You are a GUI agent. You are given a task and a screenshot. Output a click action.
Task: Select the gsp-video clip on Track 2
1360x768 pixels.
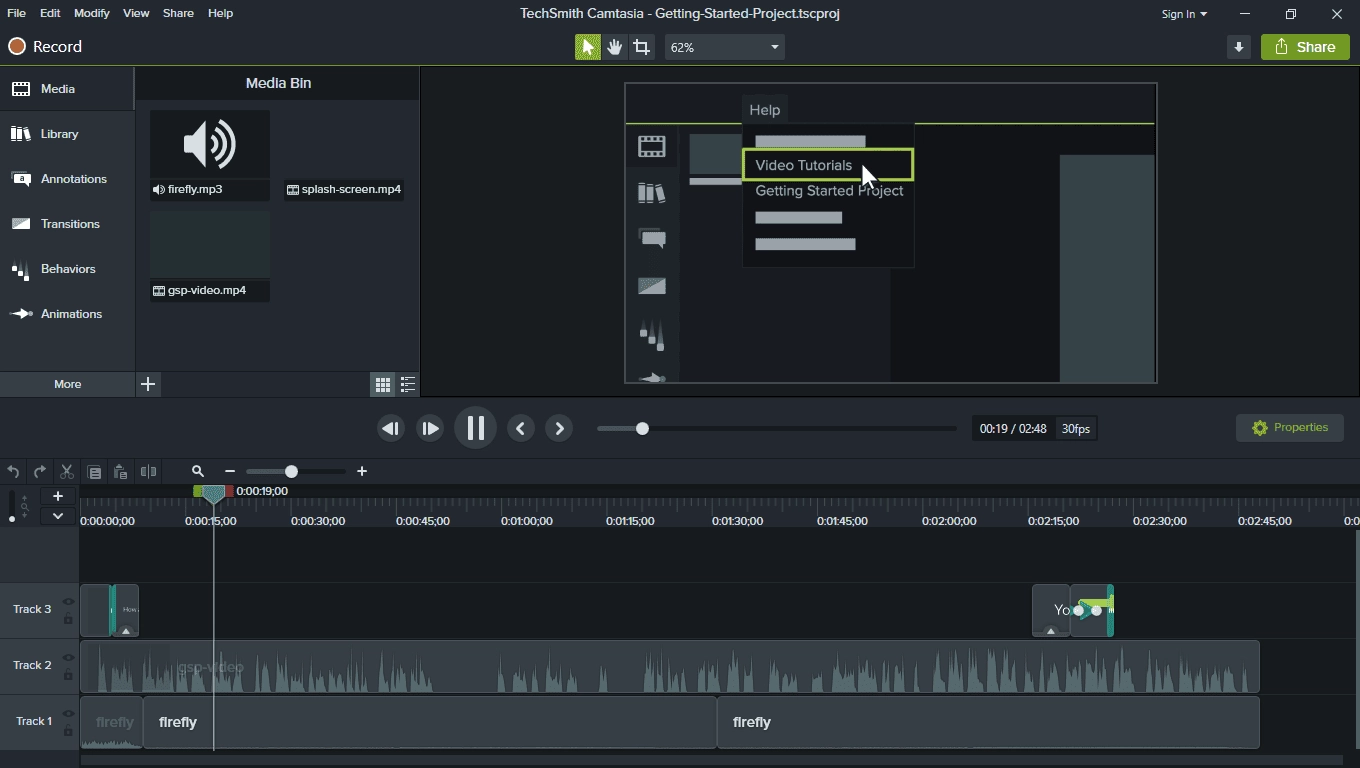click(x=669, y=667)
